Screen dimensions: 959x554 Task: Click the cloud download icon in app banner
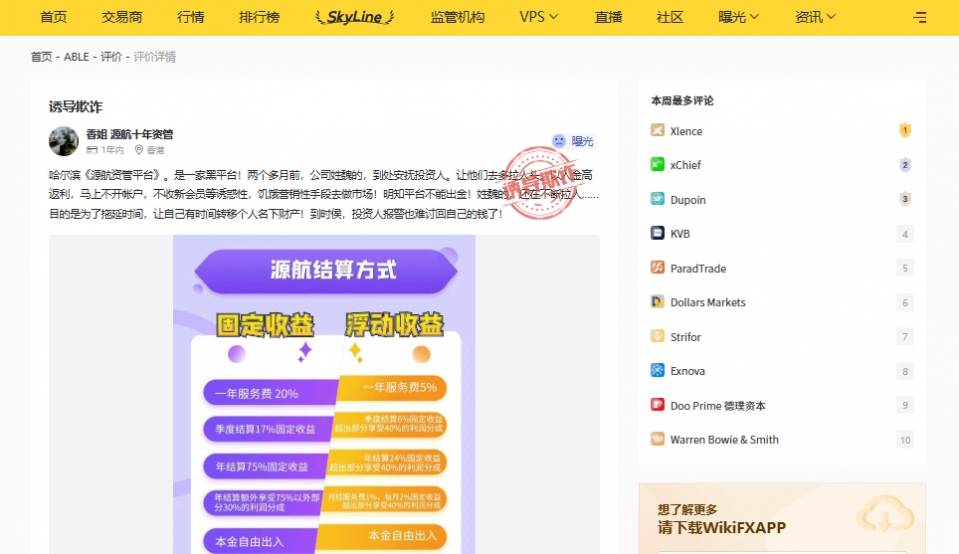(885, 515)
